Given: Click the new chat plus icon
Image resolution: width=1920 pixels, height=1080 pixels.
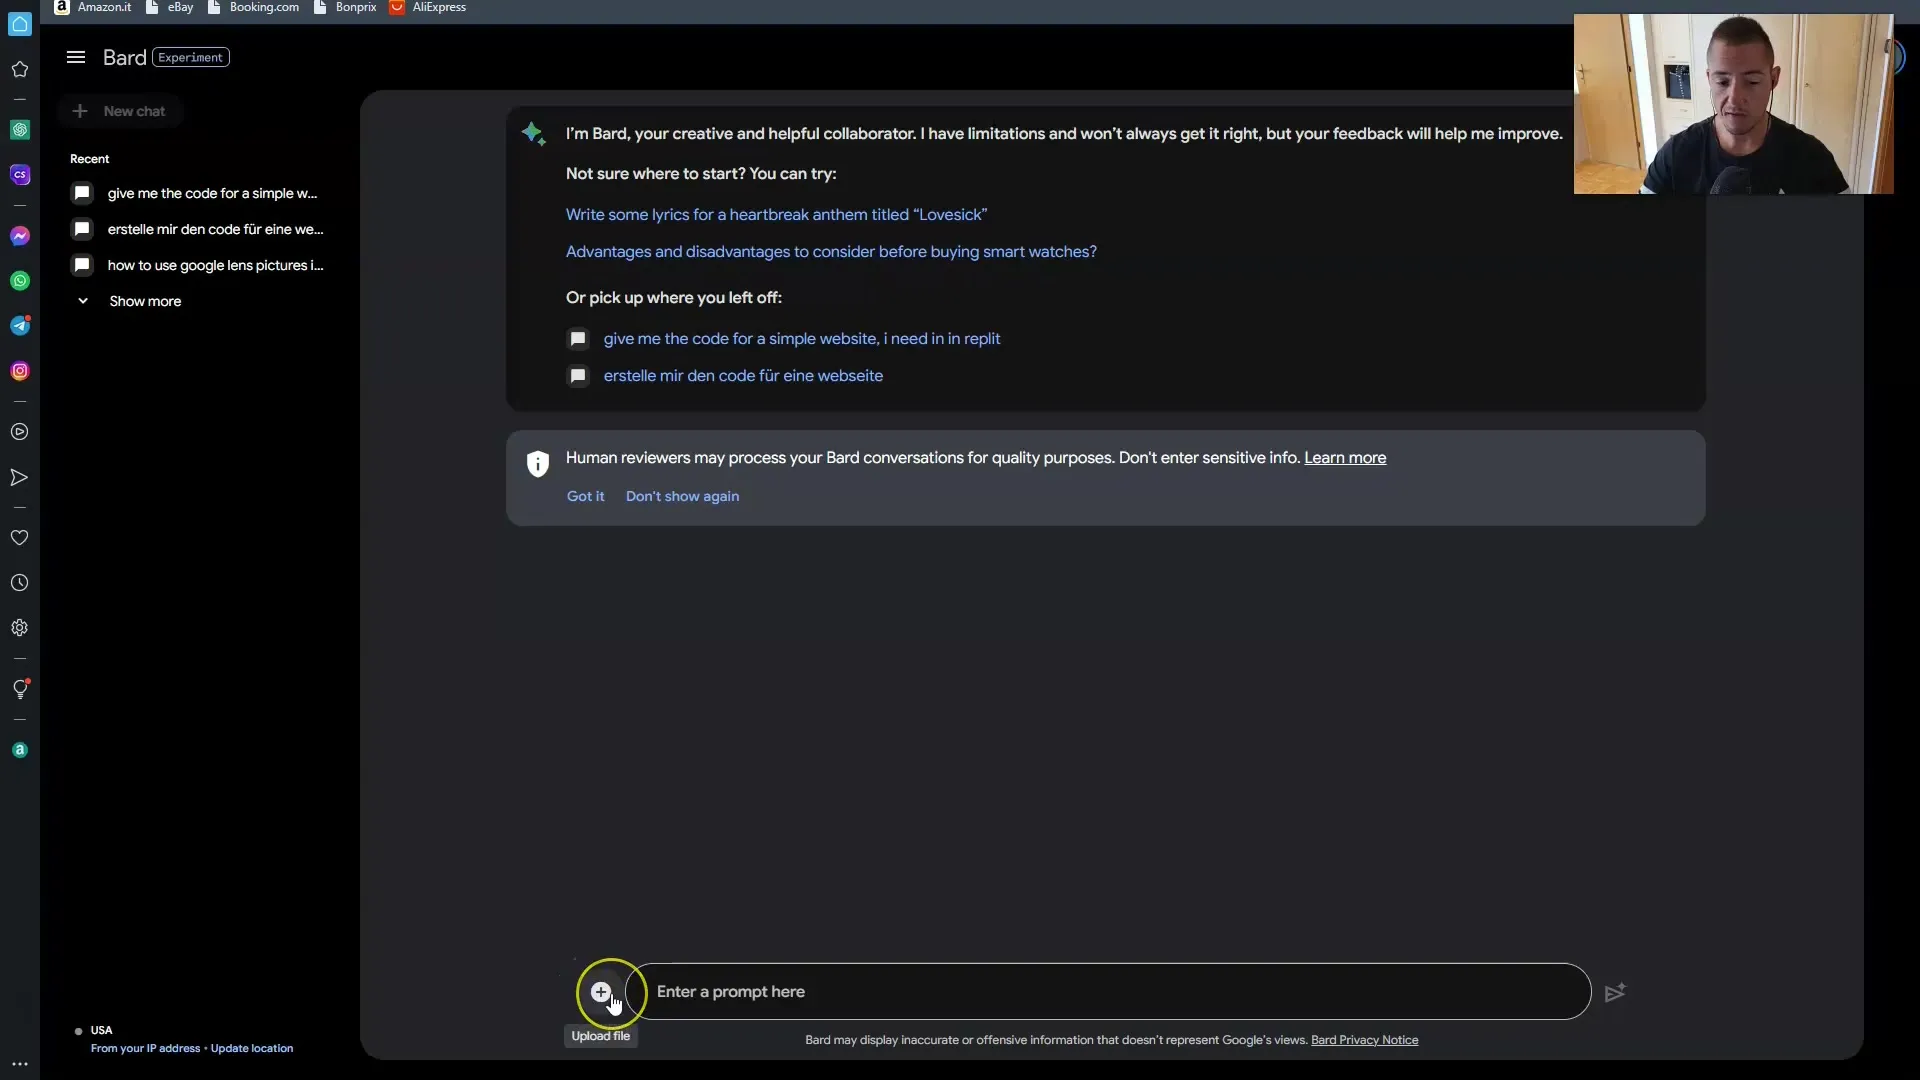Looking at the screenshot, I should (79, 111).
